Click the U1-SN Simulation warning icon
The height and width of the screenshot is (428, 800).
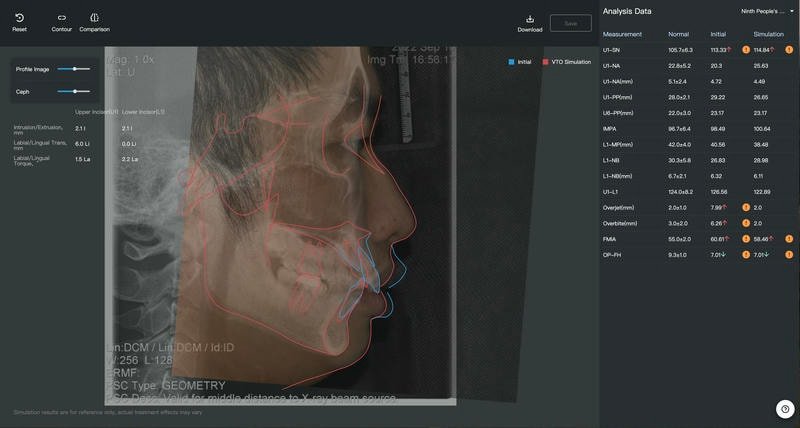[789, 49]
